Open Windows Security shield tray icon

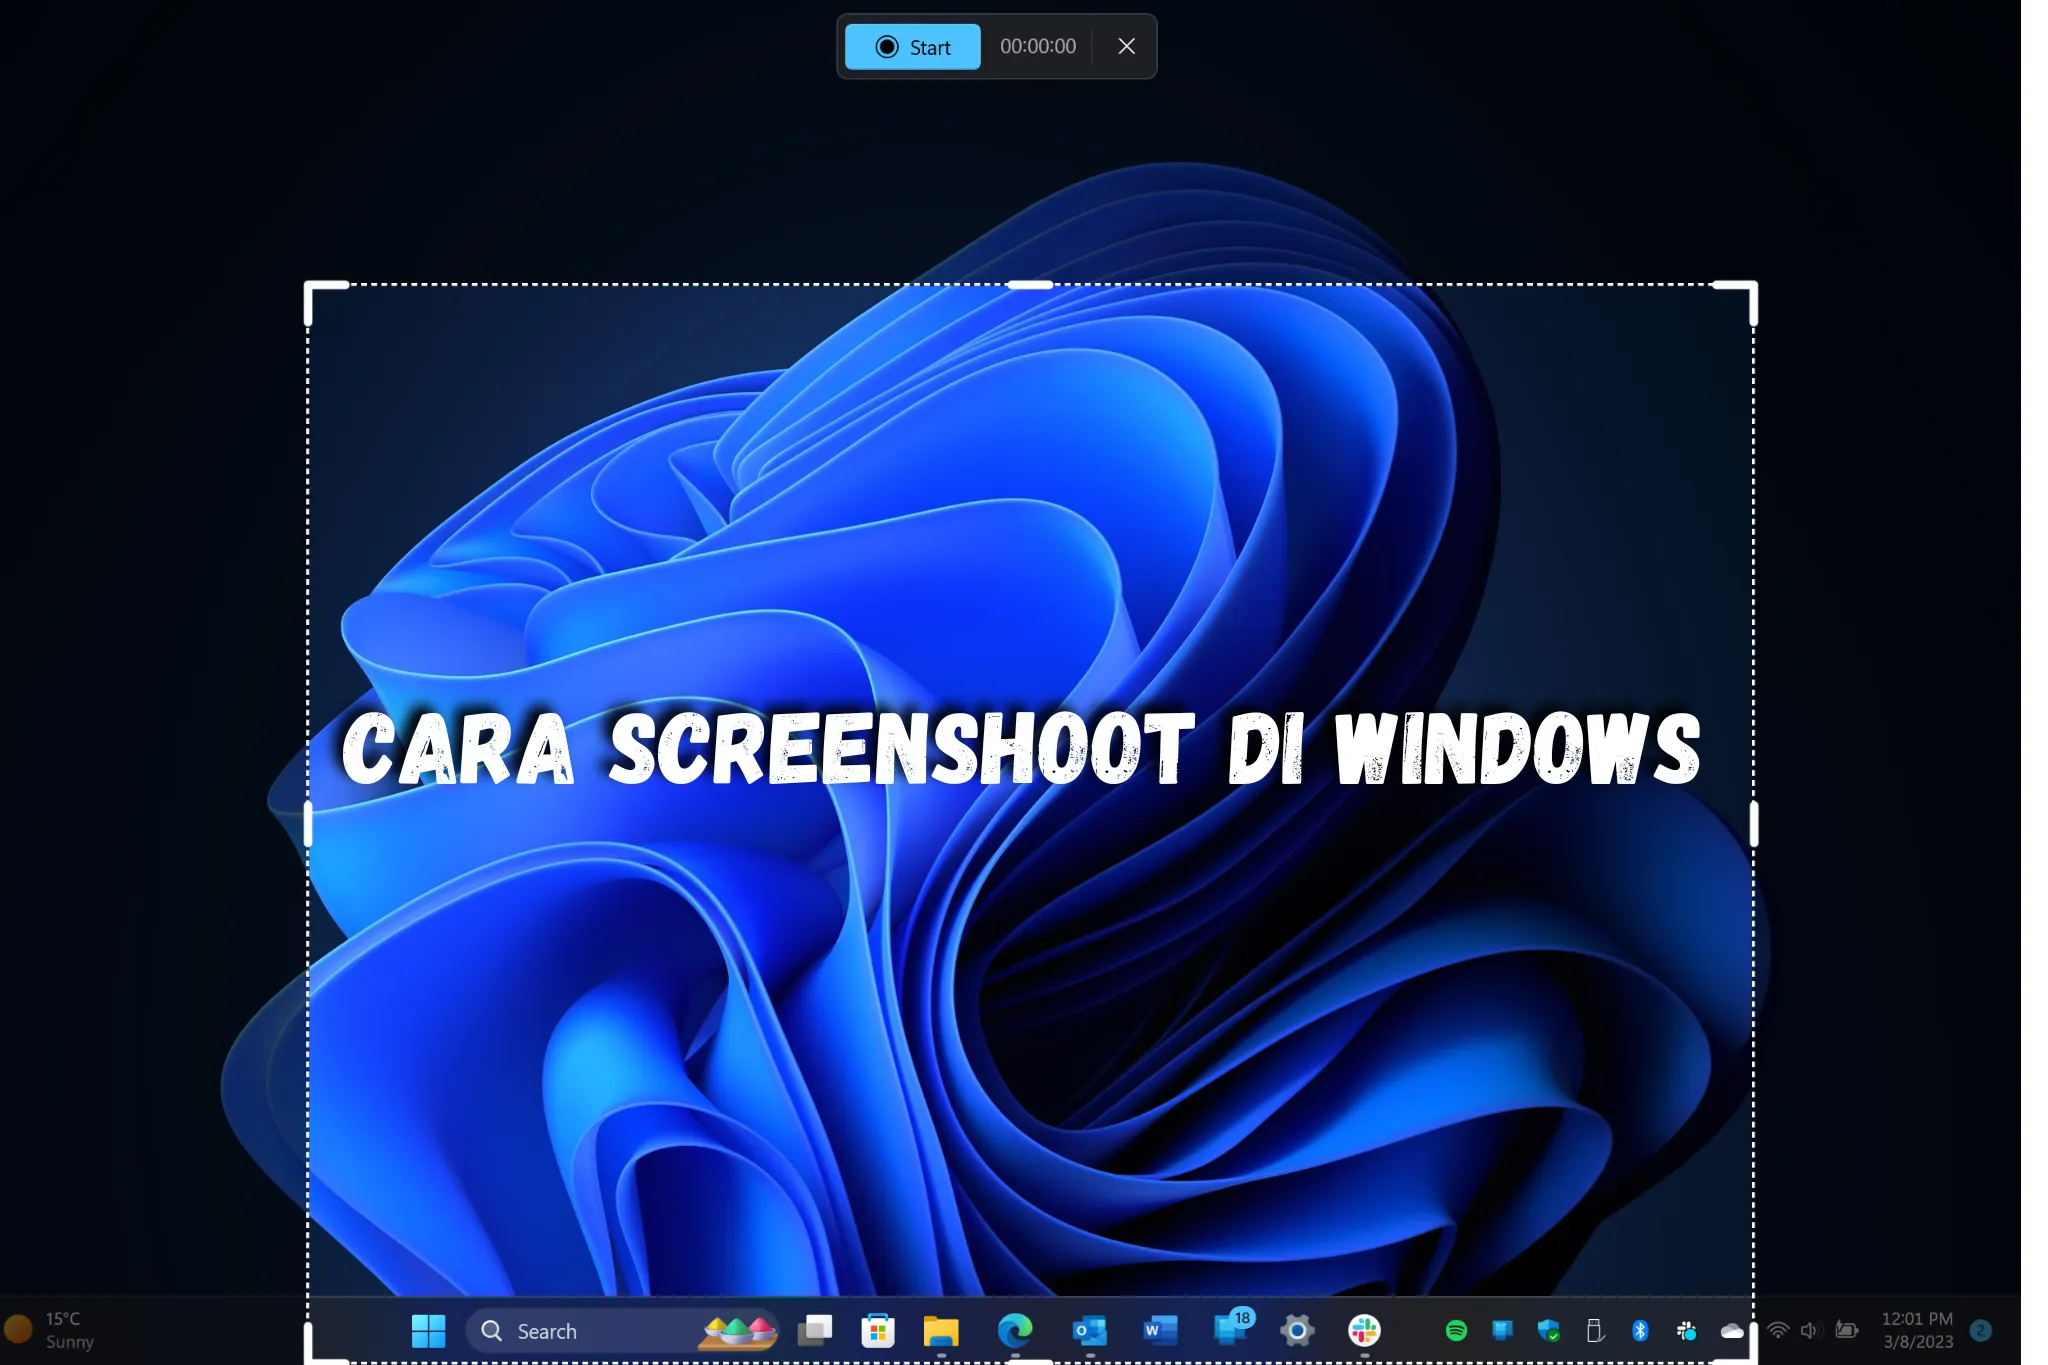coord(1549,1331)
